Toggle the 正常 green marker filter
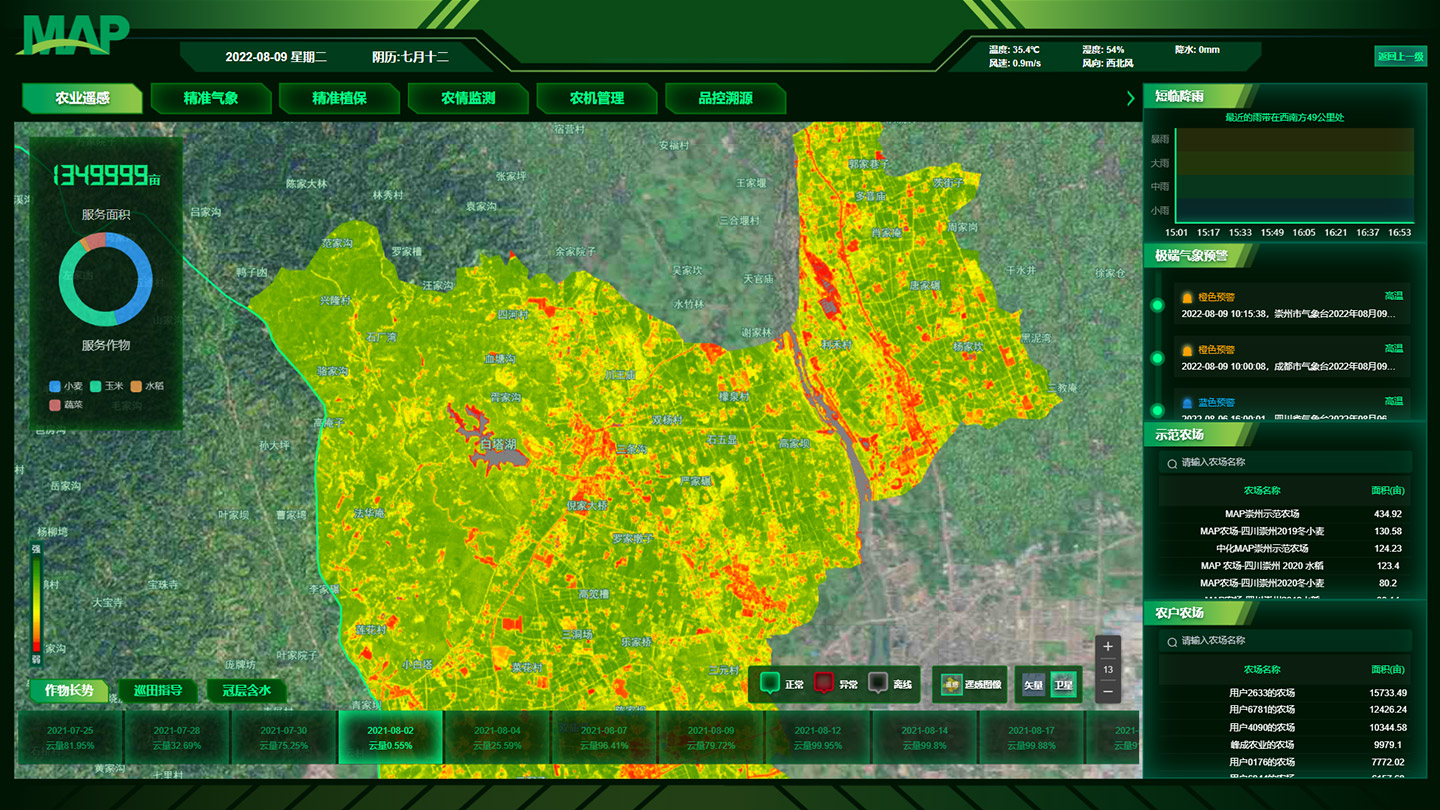The width and height of the screenshot is (1440, 810). click(x=769, y=684)
